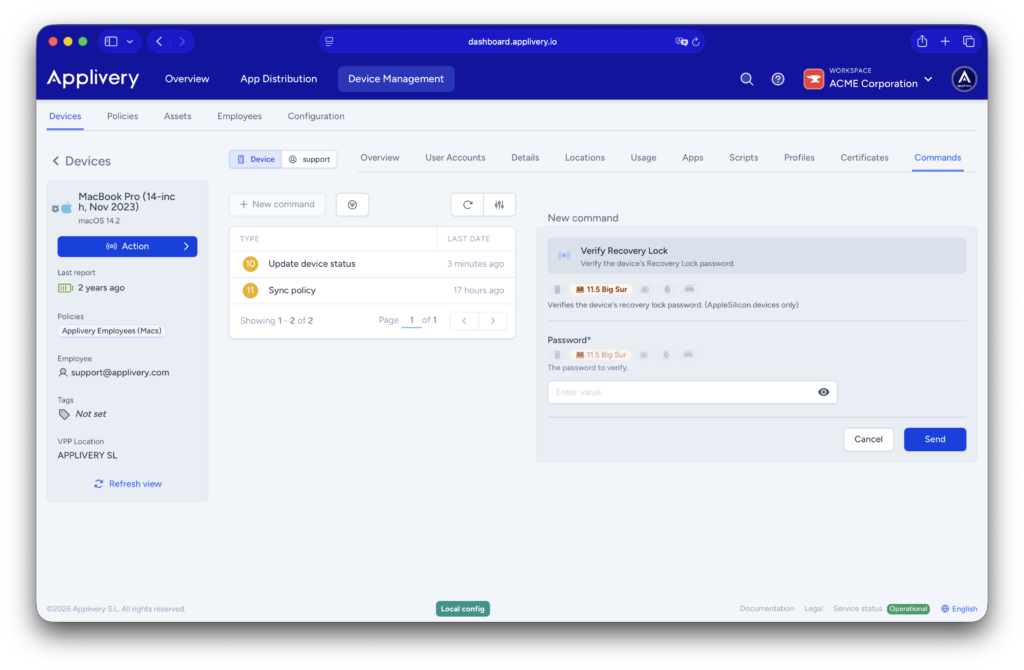
Task: Go to next page arrow
Action: [x=492, y=321]
